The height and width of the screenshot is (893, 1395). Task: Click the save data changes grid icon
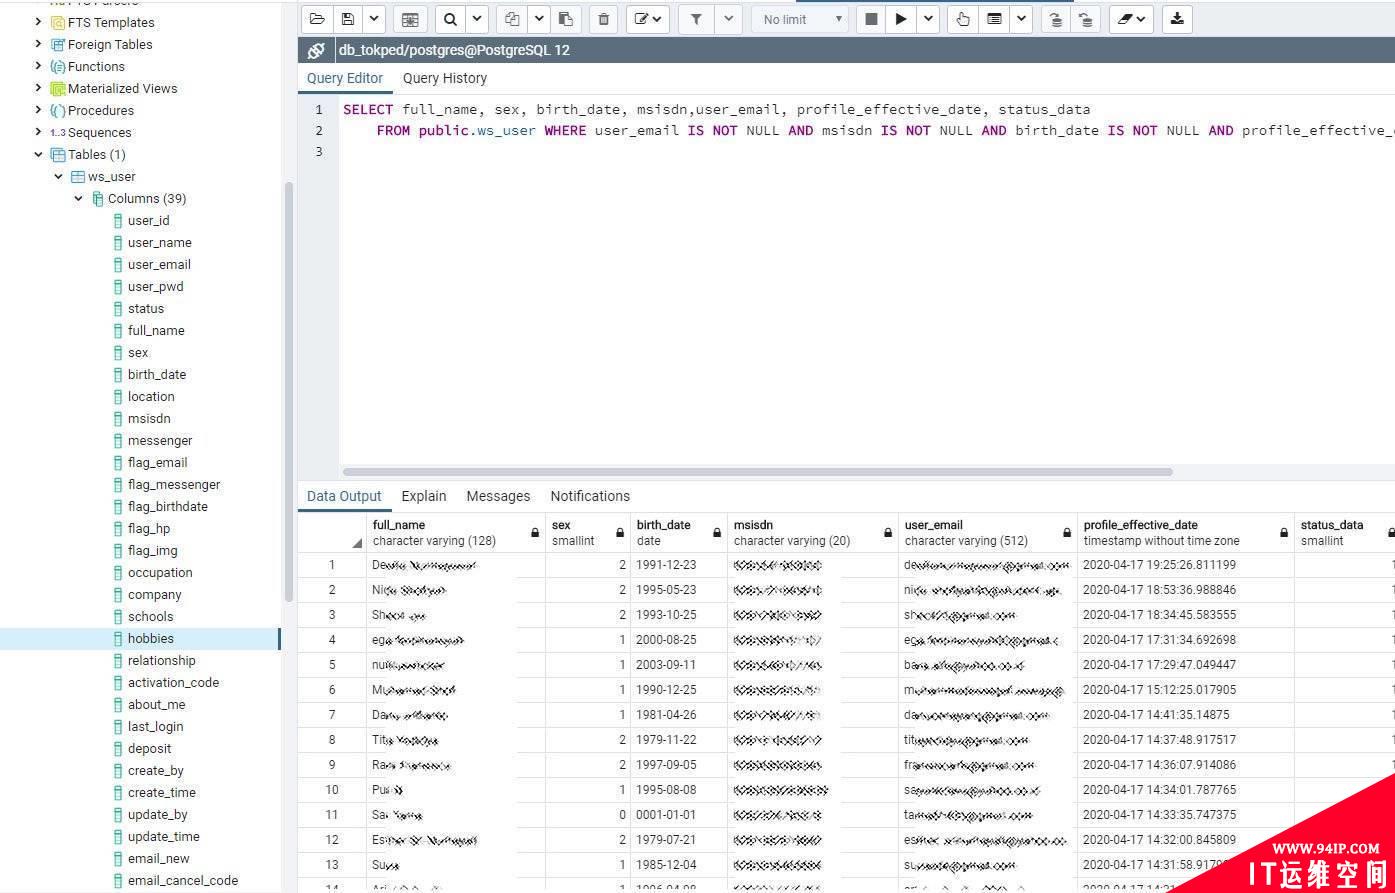point(410,19)
